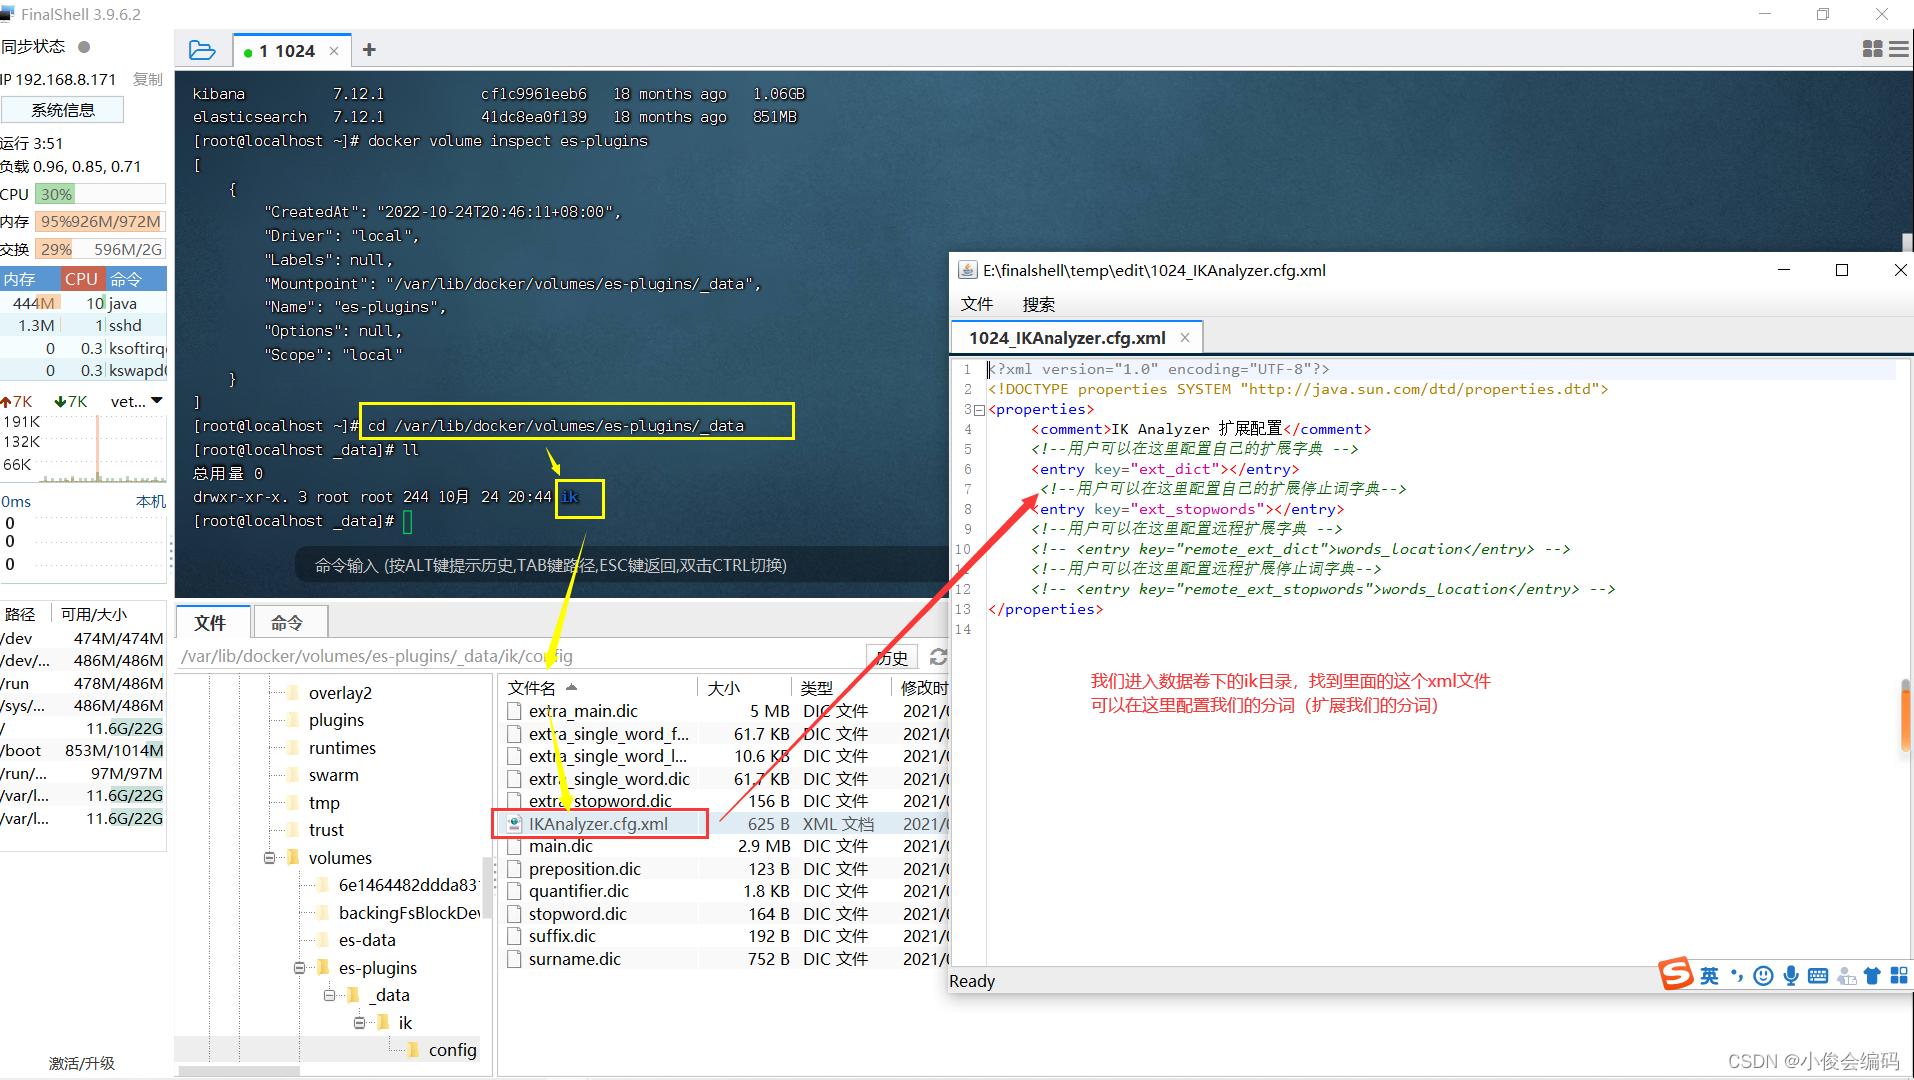Open the connection manager folder icon
Screen dimensions: 1914x1080
[203, 49]
